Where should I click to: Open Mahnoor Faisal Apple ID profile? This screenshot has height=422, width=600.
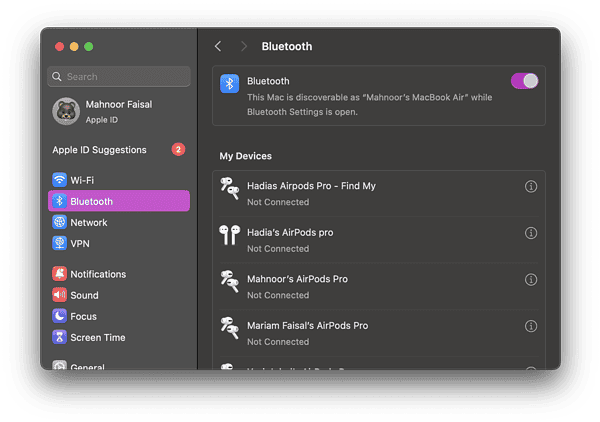pyautogui.click(x=118, y=111)
